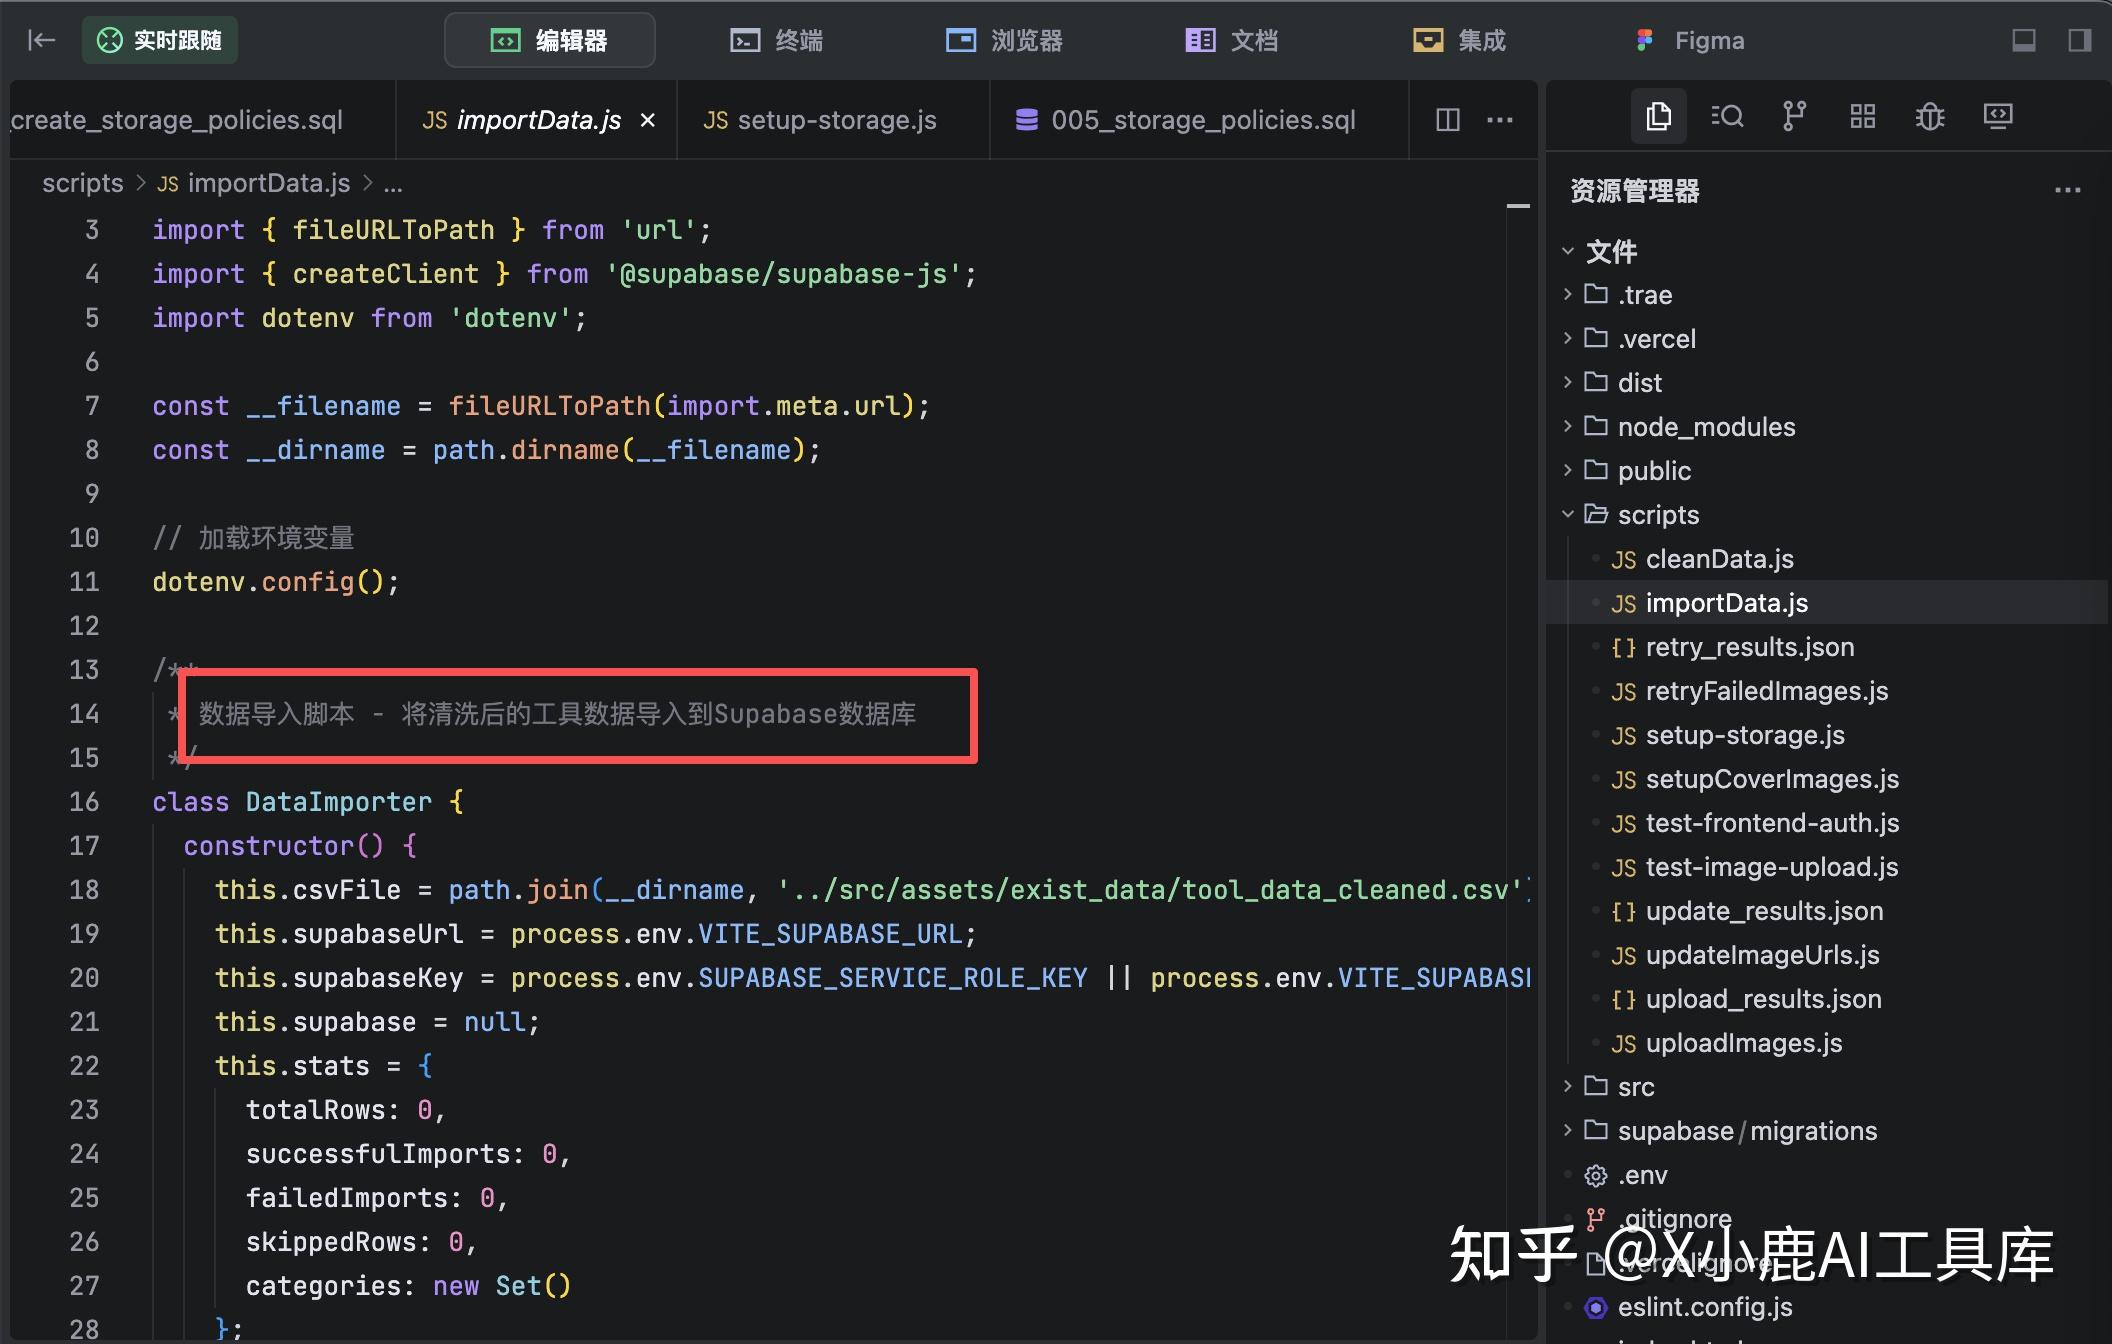Open the source control branch icon

tap(1794, 117)
